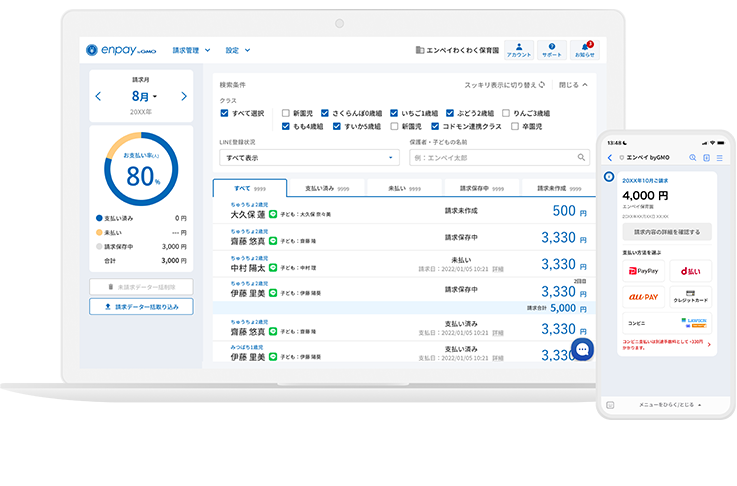Switch to 未払い tab
737x486 pixels.
[x=404, y=188]
